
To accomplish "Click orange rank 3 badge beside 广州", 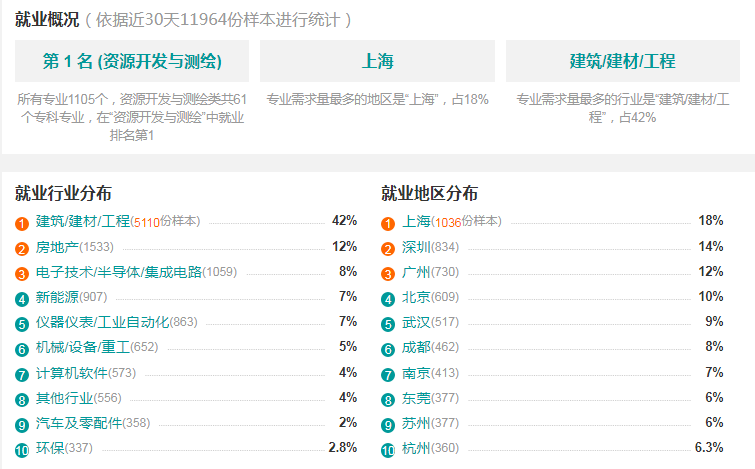I will (x=388, y=274).
